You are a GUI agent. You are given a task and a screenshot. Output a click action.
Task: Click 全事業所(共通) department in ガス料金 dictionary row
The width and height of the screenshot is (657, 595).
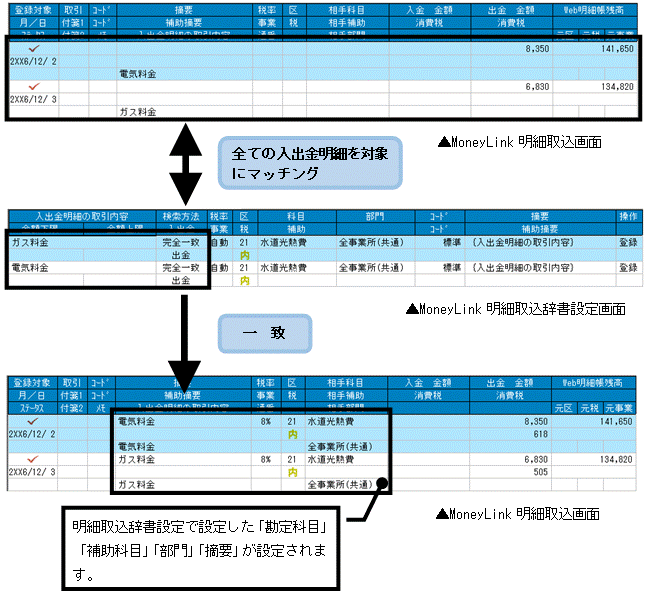click(x=371, y=242)
